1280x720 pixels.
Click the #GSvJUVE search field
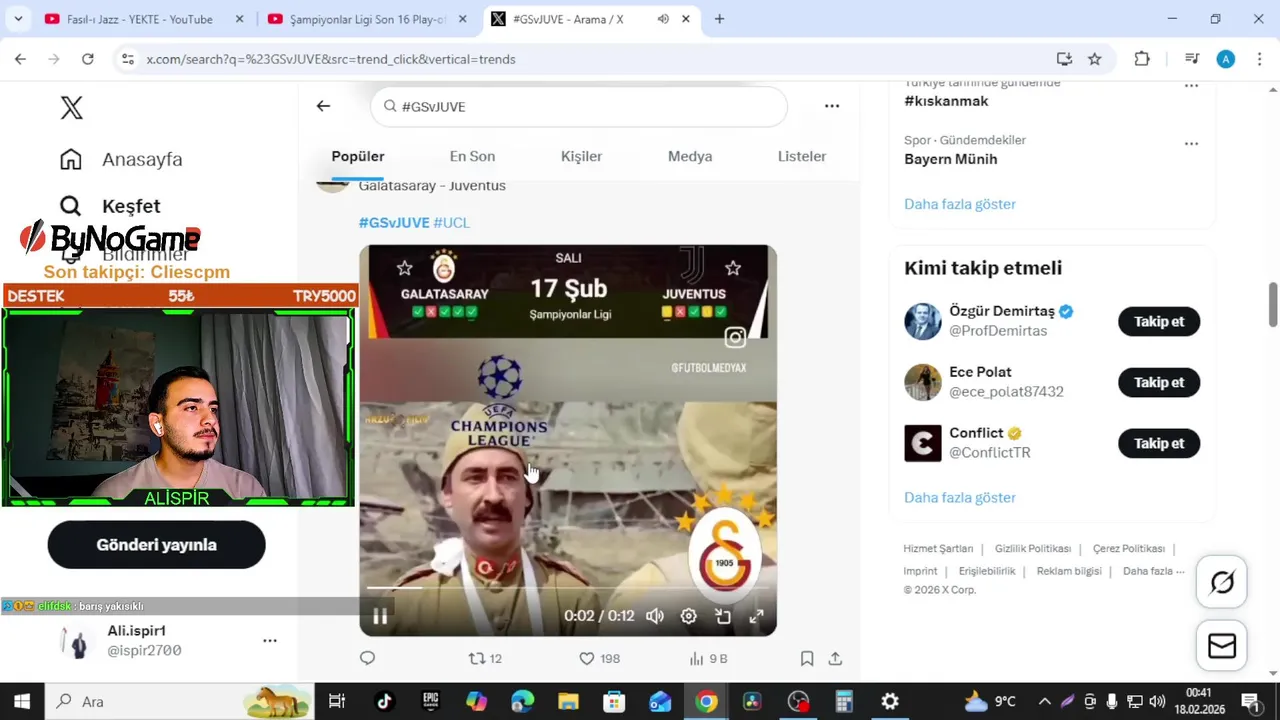point(579,106)
